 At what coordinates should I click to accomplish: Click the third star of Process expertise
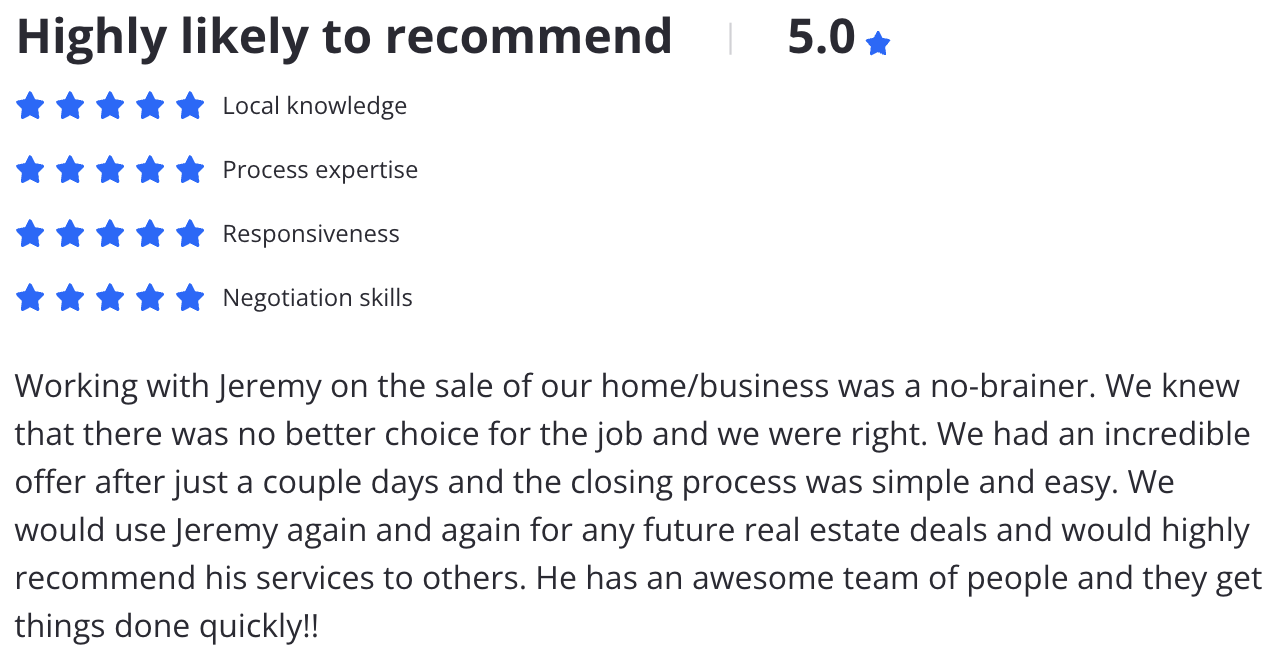pyautogui.click(x=110, y=169)
